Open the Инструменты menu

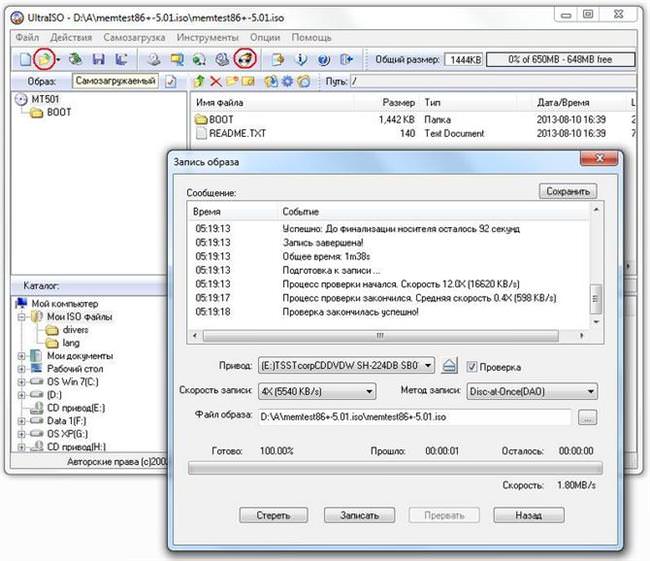click(x=208, y=37)
